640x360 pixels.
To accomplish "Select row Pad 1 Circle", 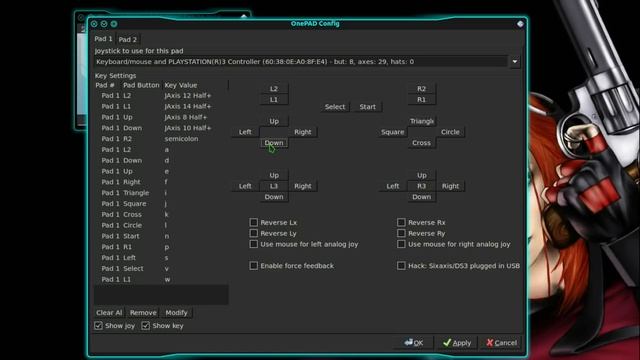I will 161,225.
